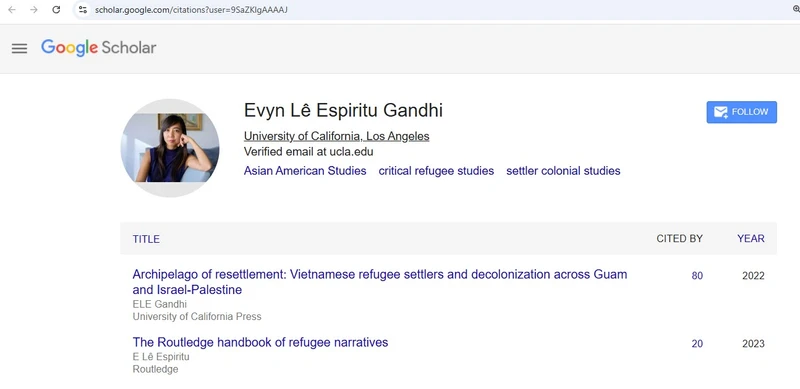800x389 pixels.
Task: Click the author text ELE Gandhi
Action: [160, 304]
